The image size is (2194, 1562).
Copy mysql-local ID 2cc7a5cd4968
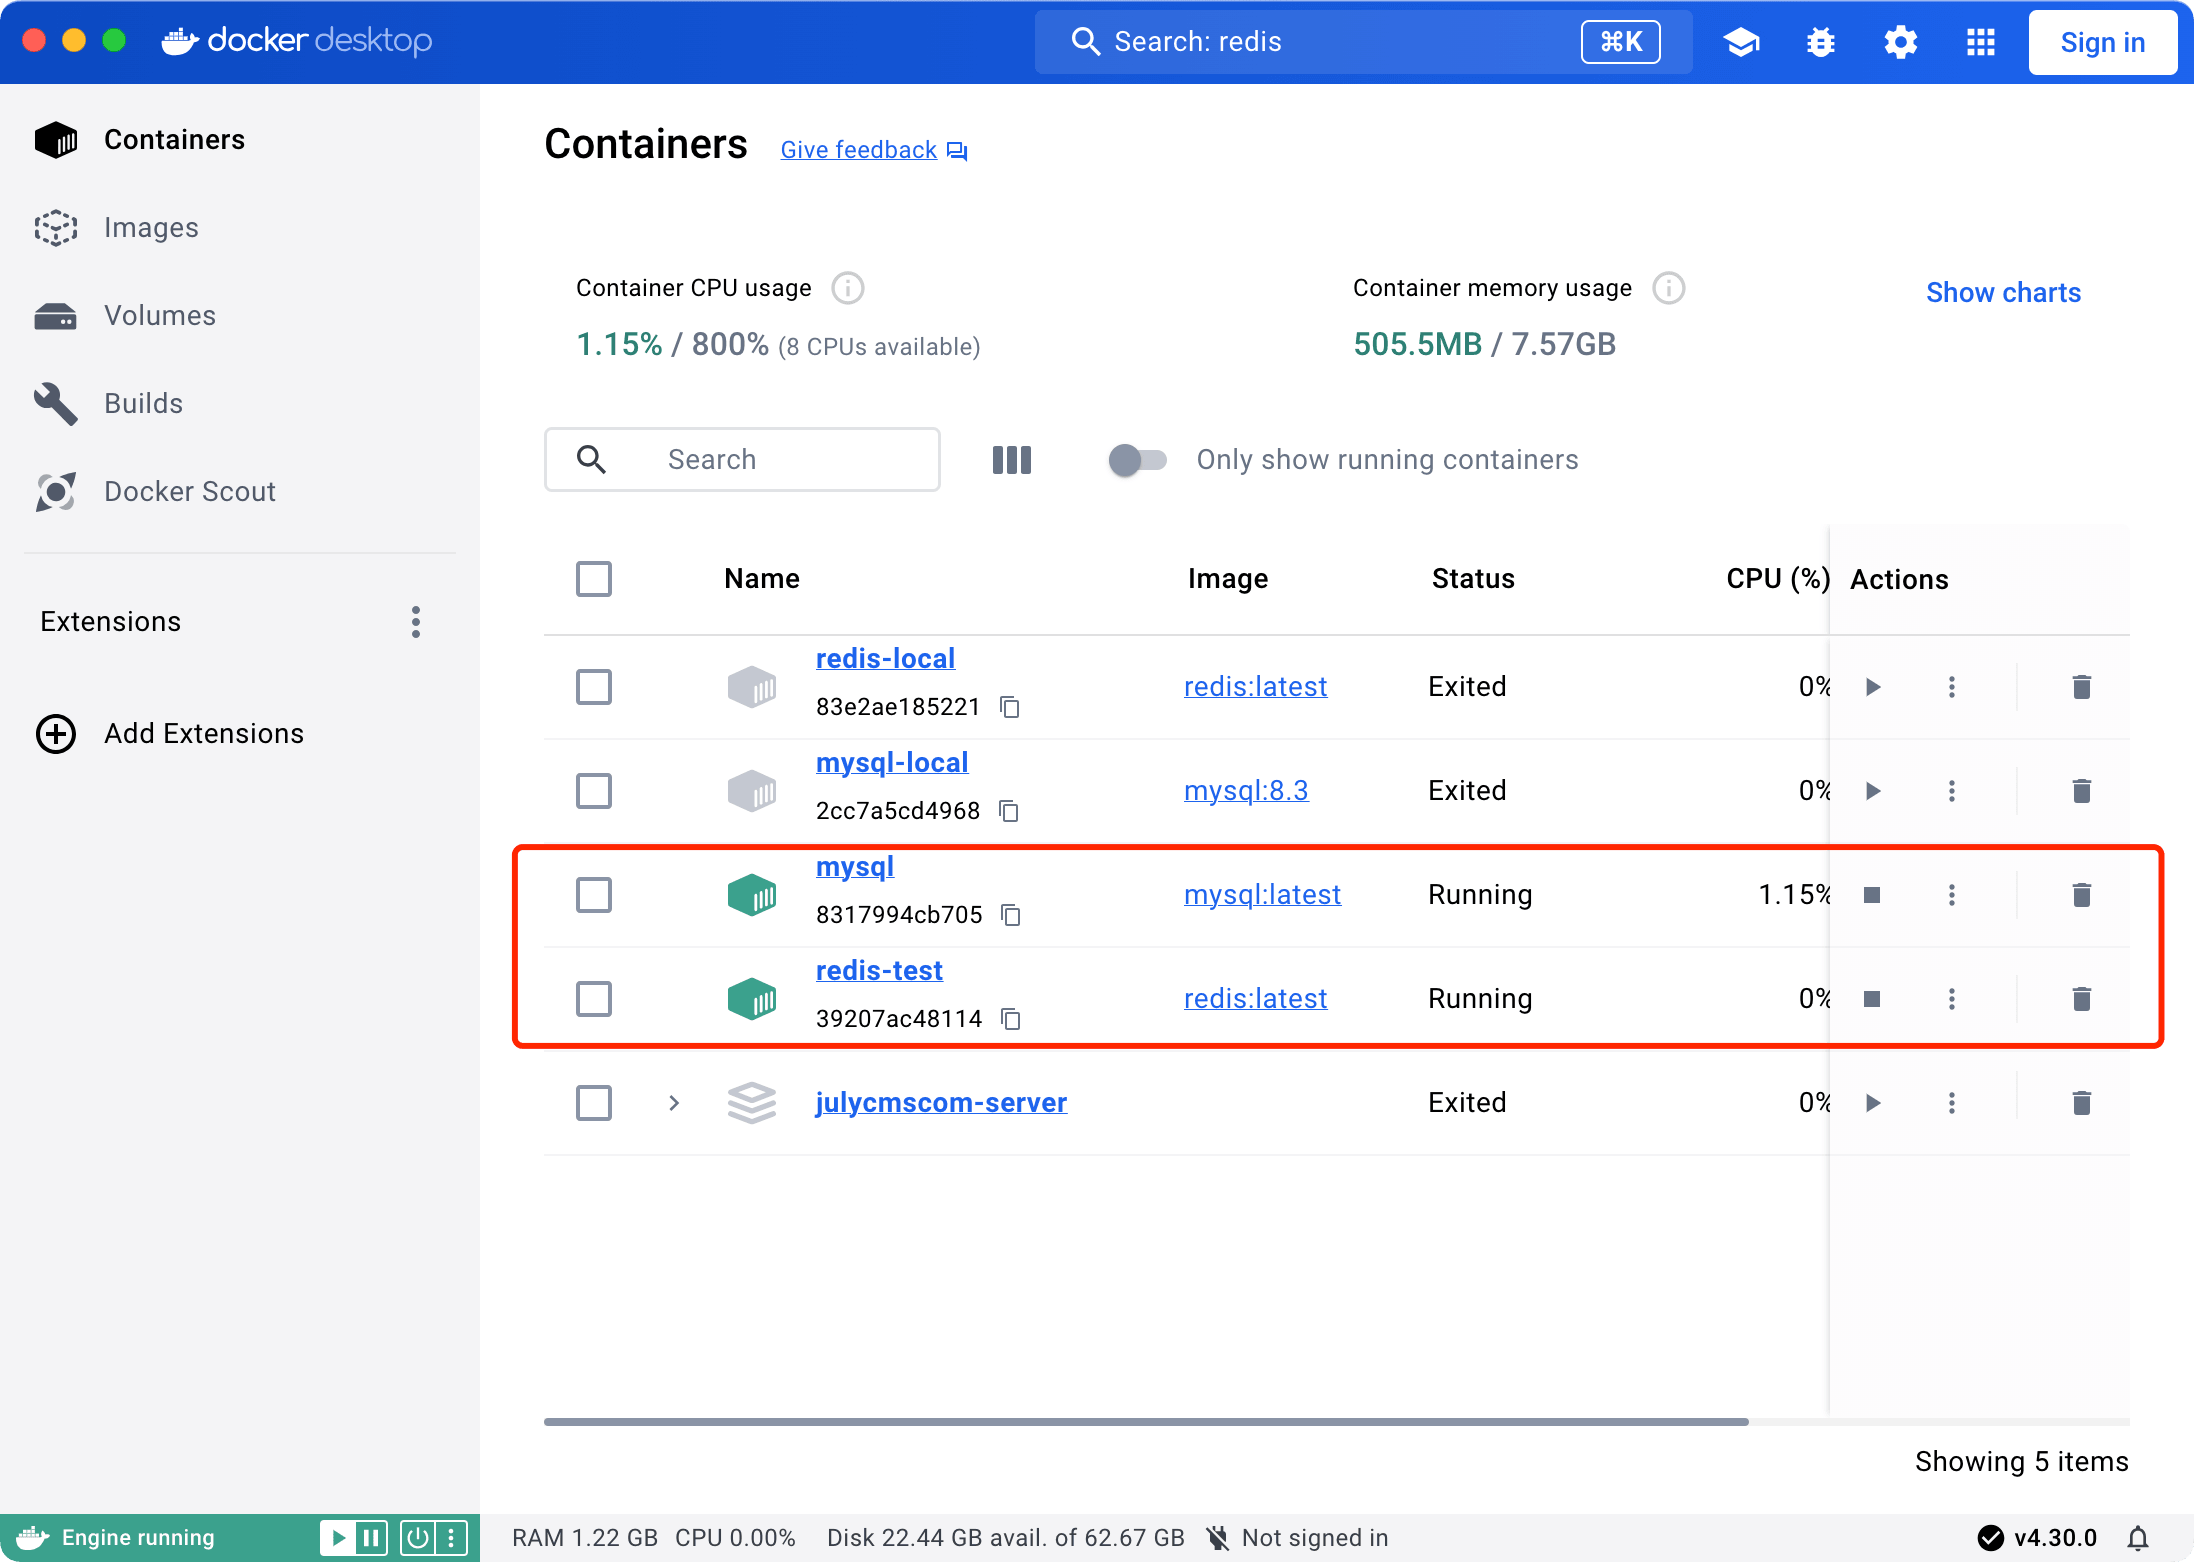click(1010, 811)
